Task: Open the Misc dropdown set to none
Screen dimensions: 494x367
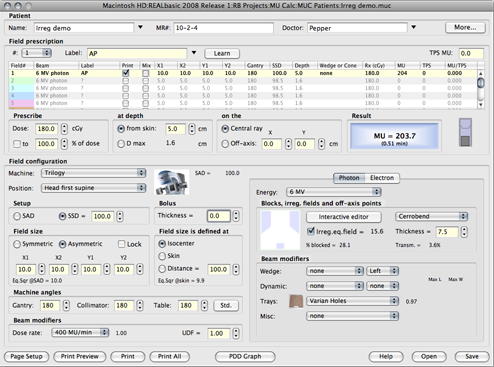Action: pos(352,316)
